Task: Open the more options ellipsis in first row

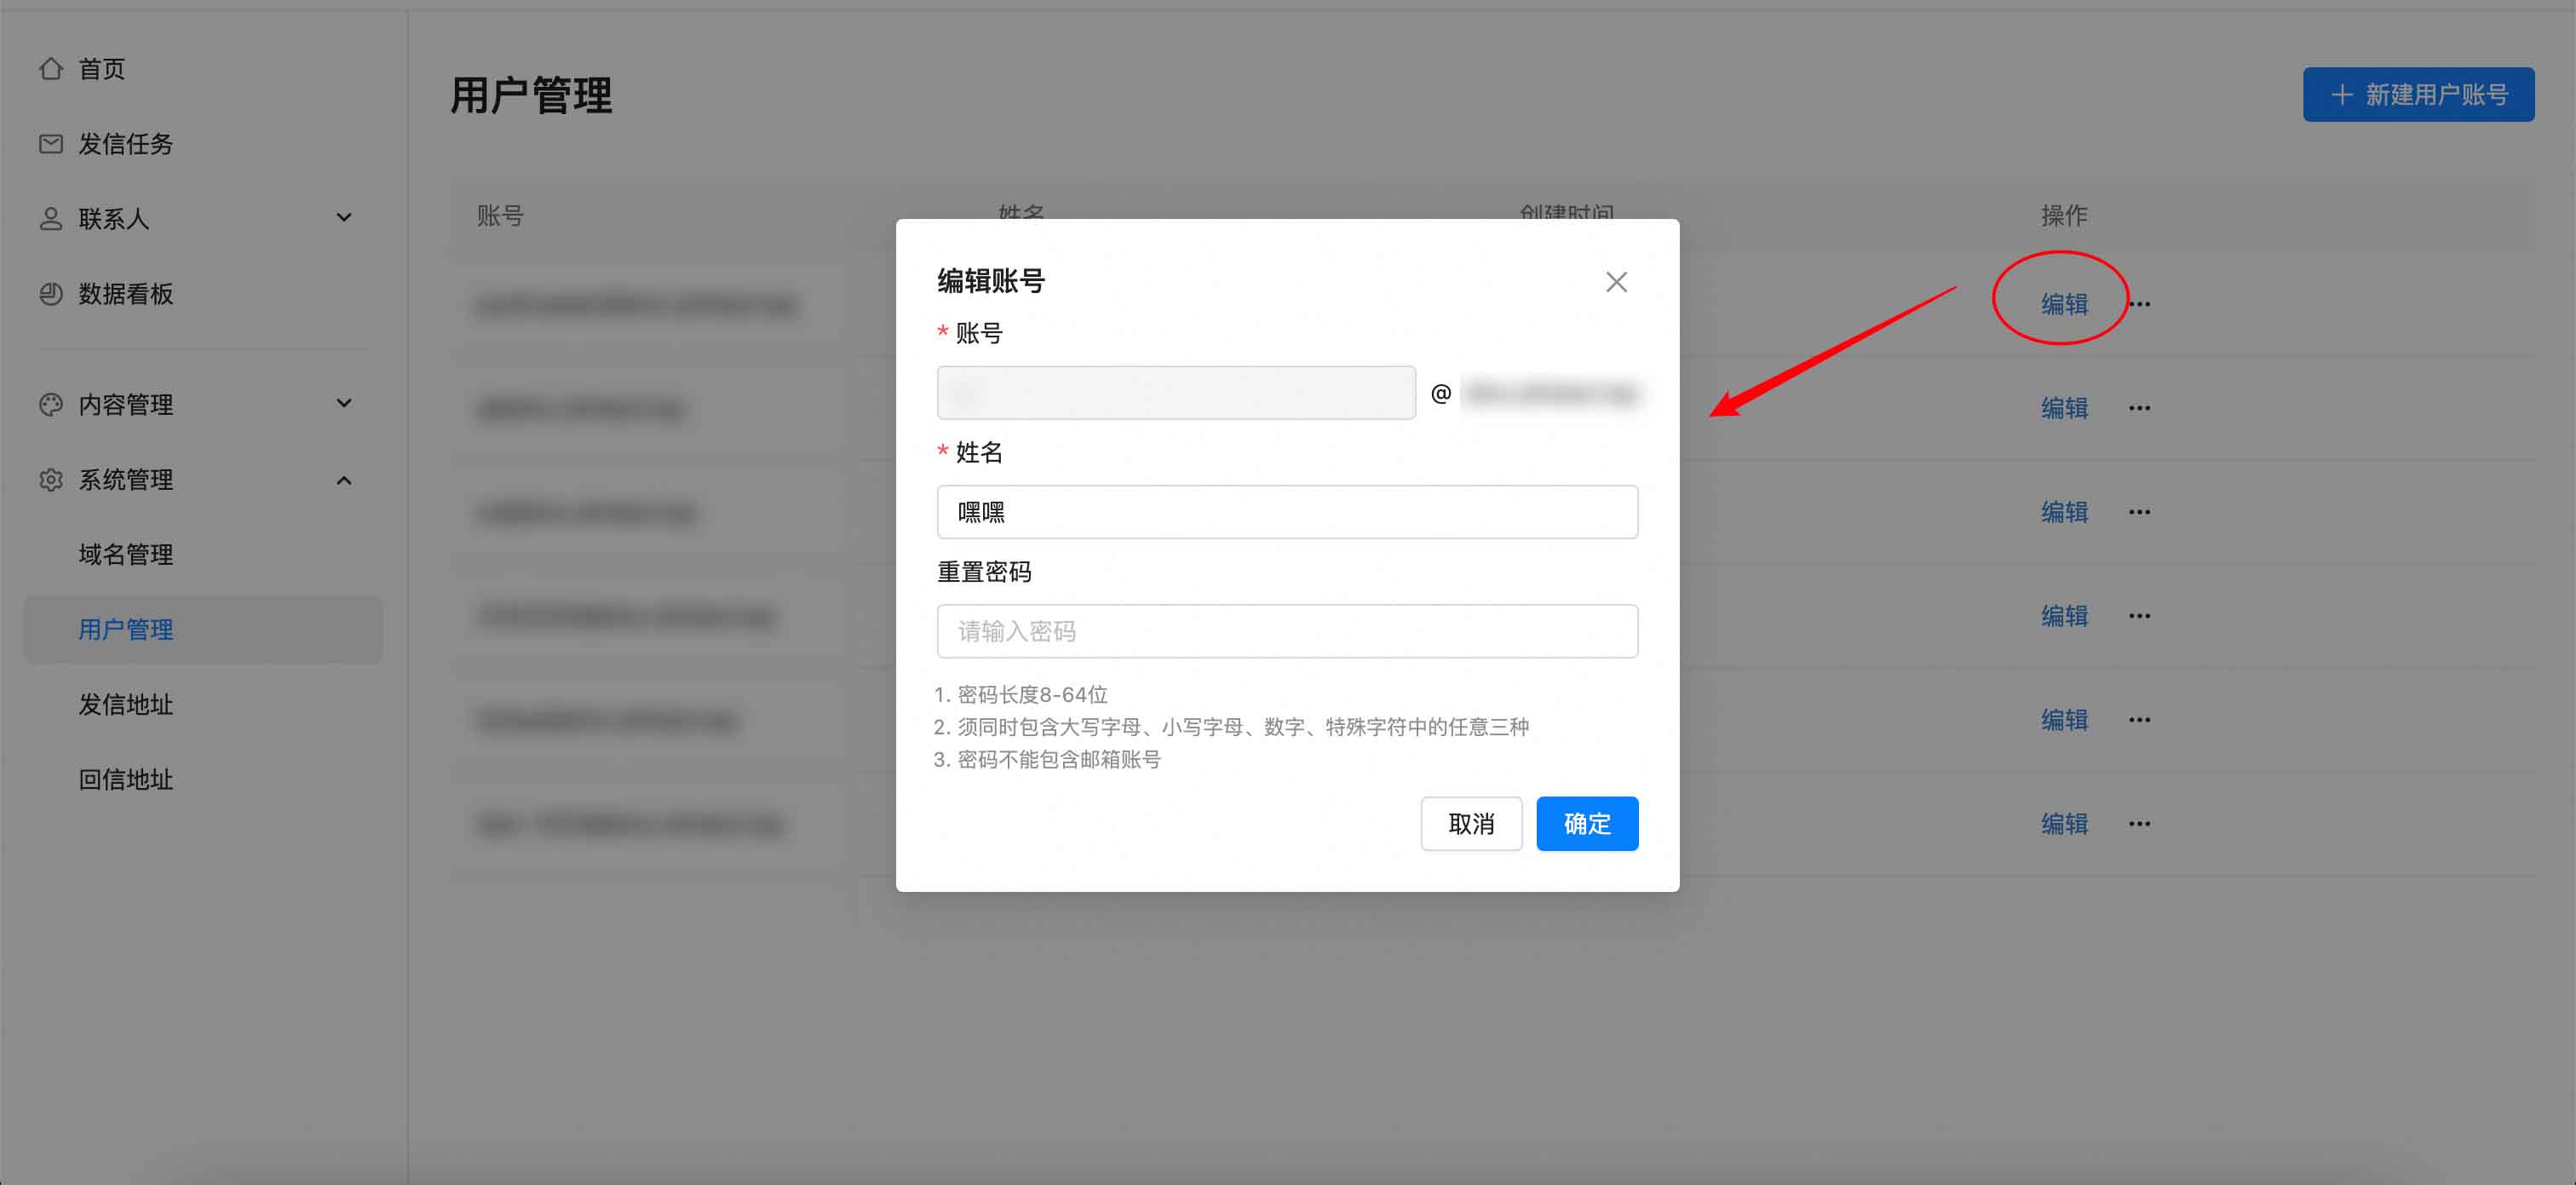Action: 2139,304
